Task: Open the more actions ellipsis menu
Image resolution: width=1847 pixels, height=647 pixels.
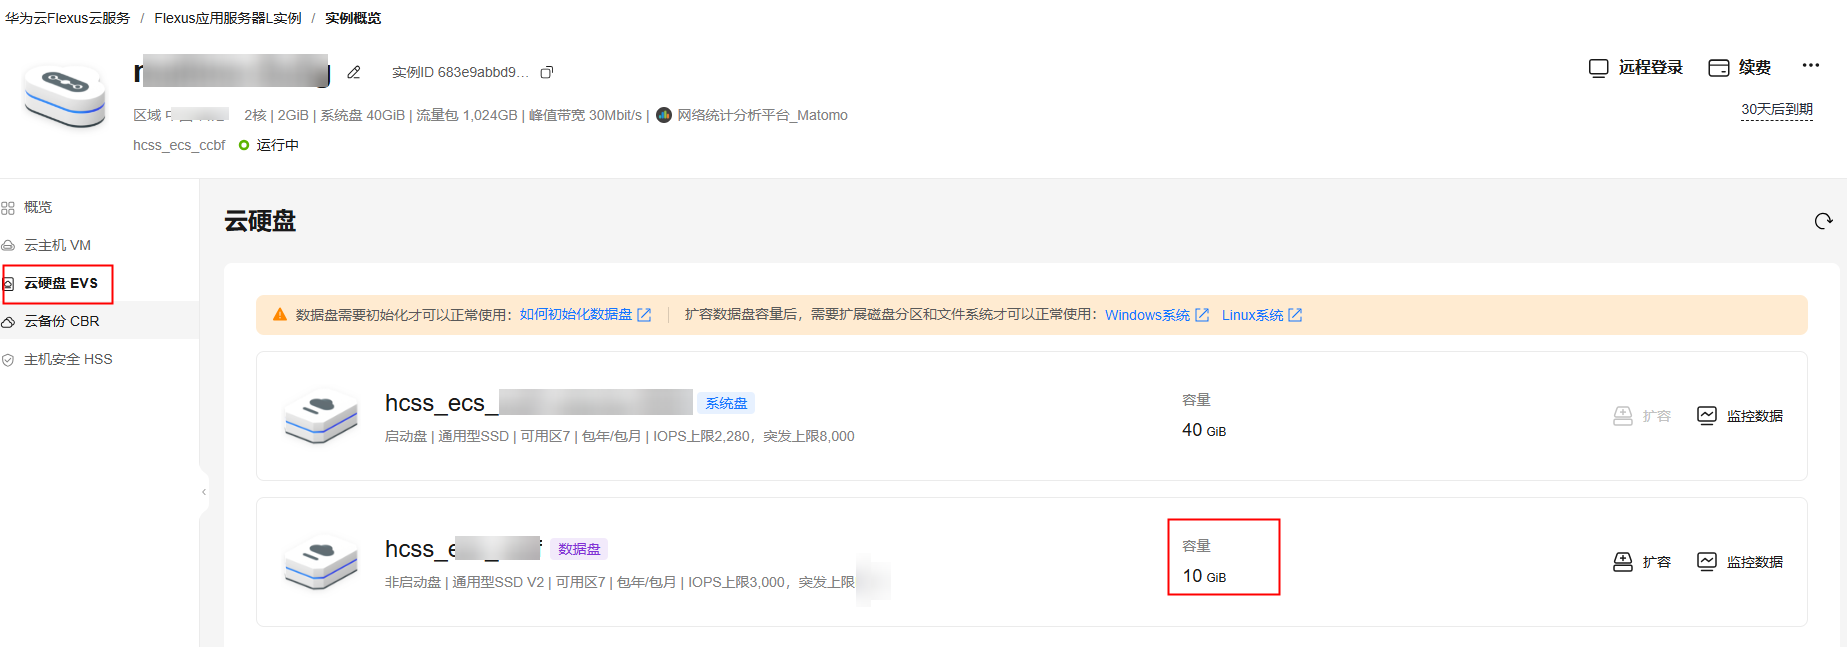Action: click(1811, 65)
